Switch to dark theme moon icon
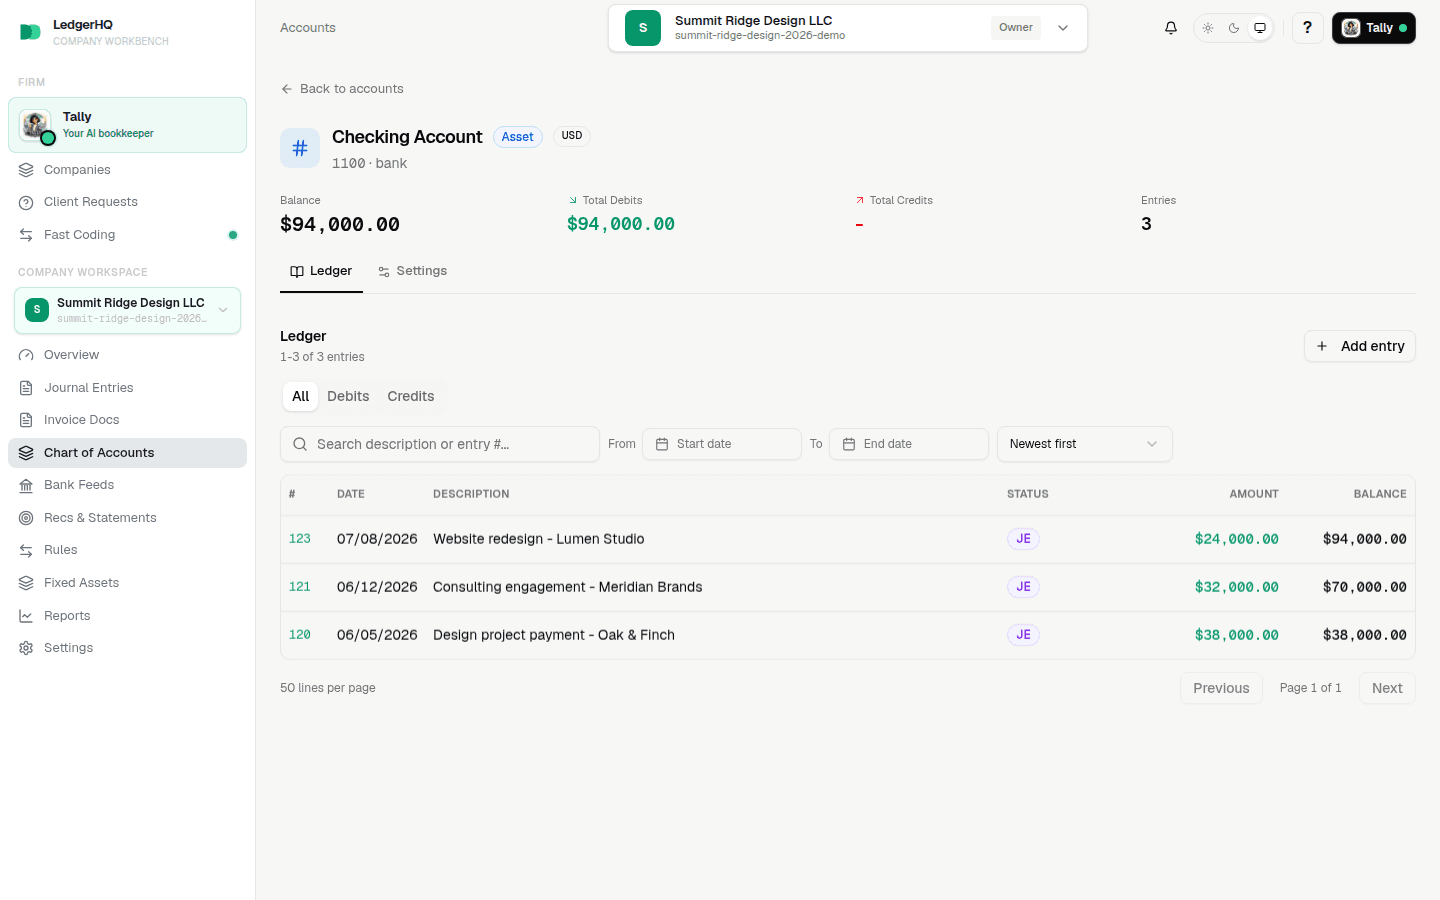 pos(1234,28)
